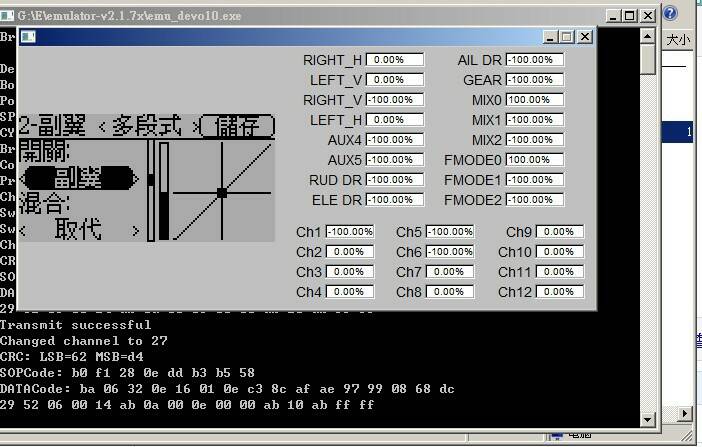Click the Ch7 output field

click(450, 271)
